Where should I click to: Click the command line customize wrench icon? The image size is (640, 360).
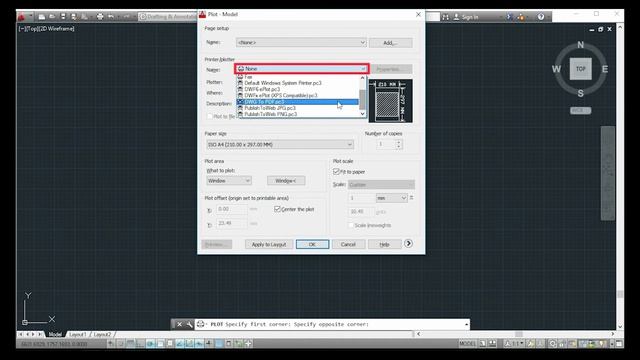pyautogui.click(x=189, y=324)
